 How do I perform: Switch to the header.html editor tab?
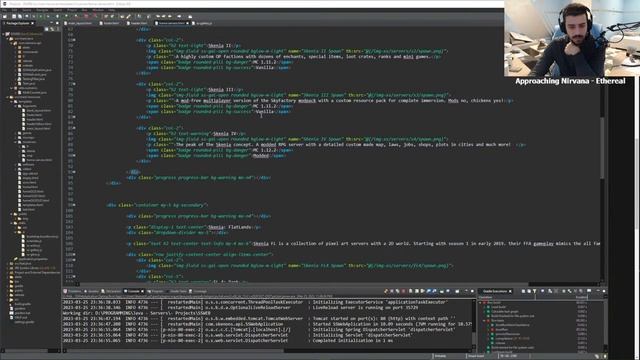(x=138, y=23)
